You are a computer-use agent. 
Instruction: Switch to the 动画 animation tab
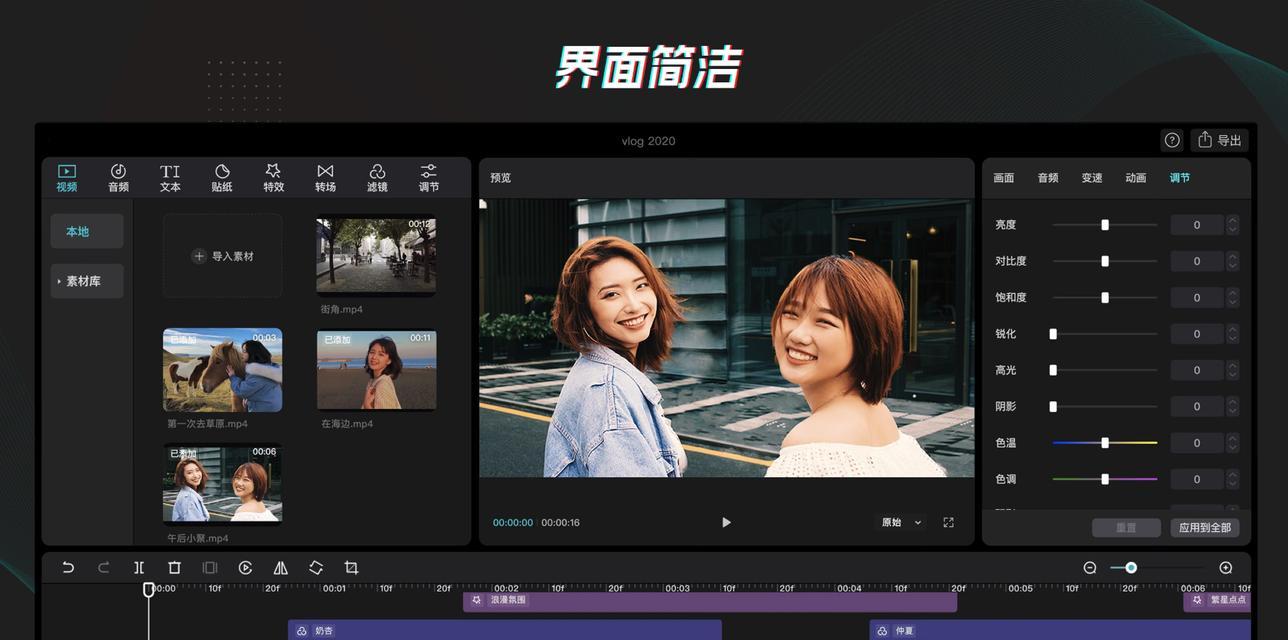(x=1136, y=178)
